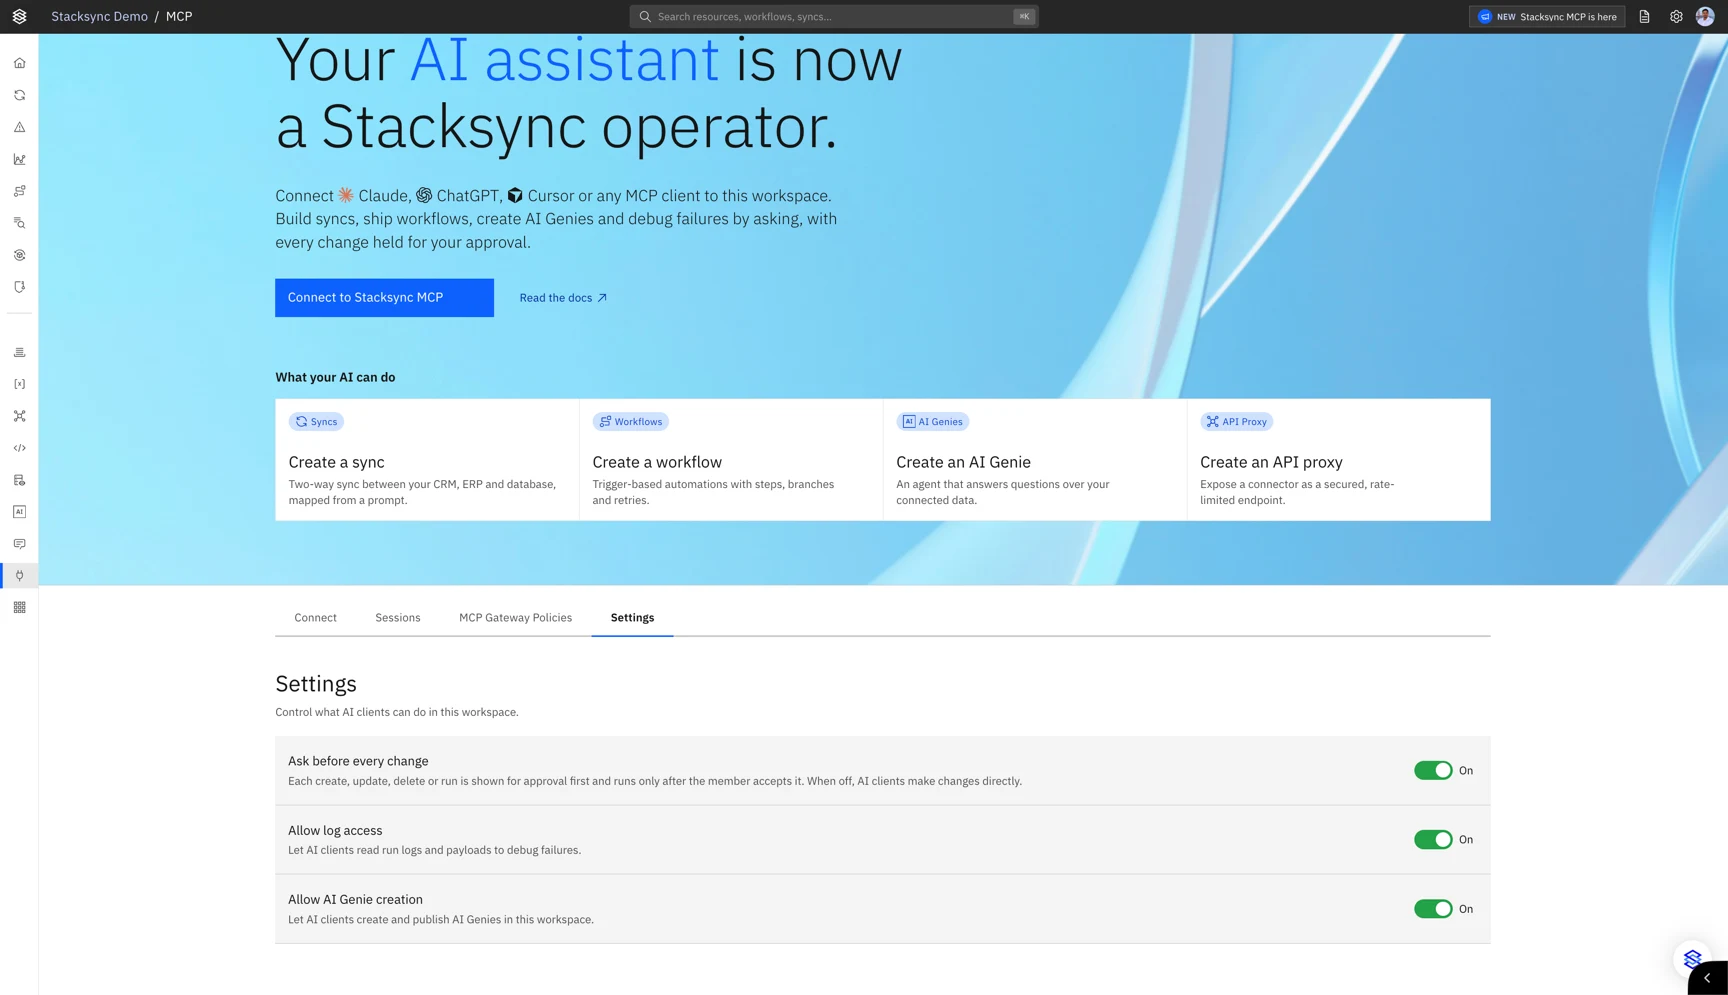
Task: Click the Stacksync logo at top left
Action: (x=19, y=16)
